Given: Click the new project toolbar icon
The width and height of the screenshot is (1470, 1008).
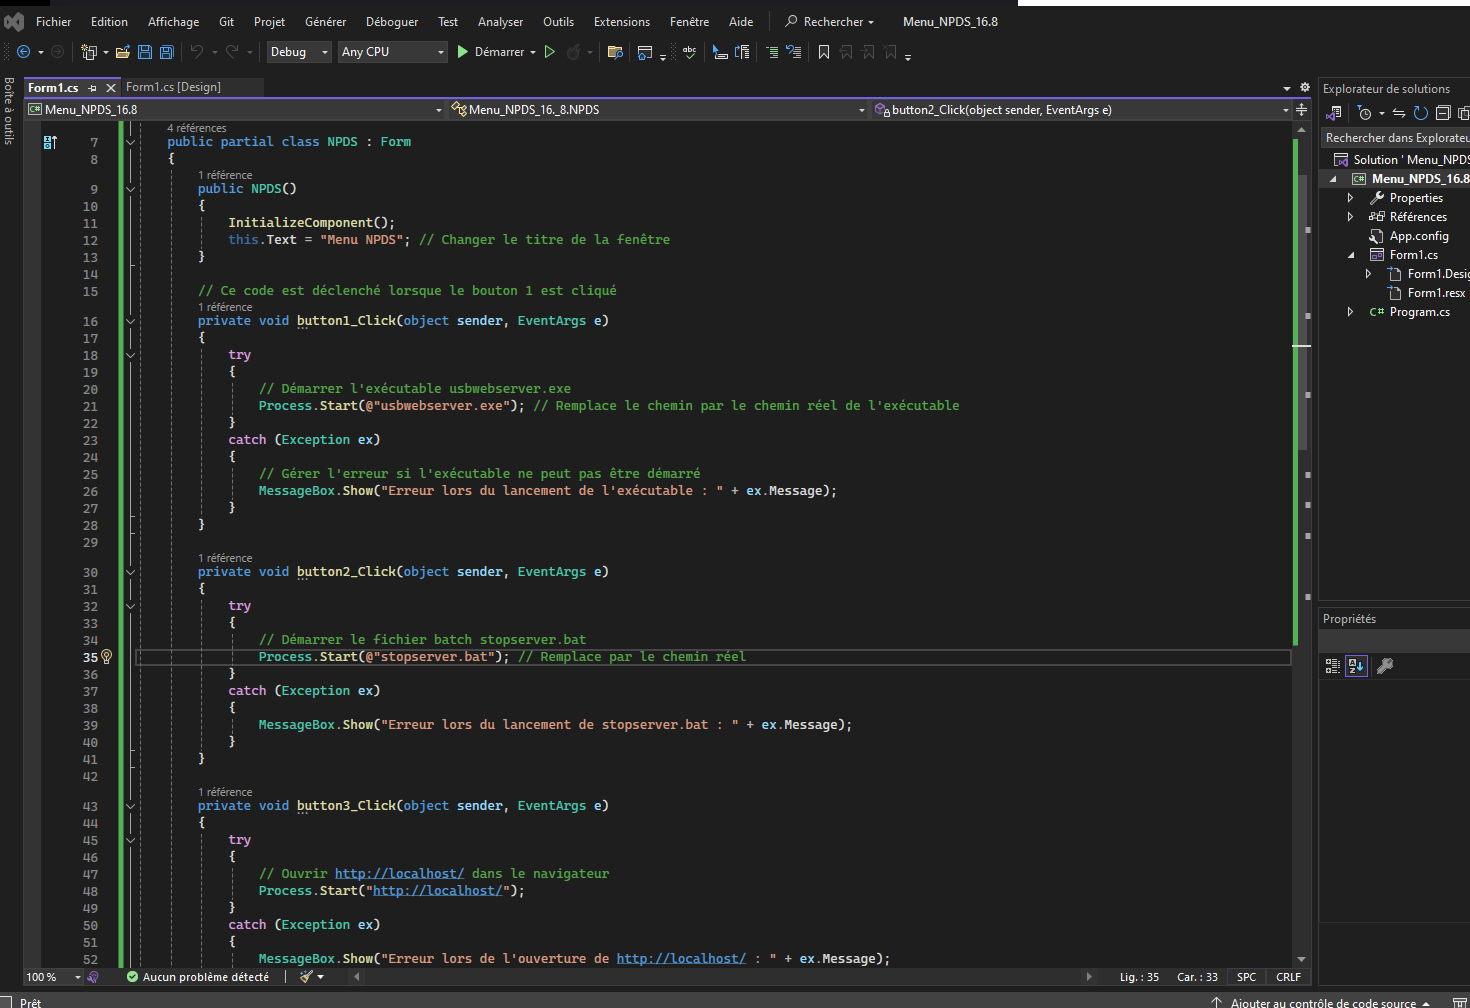Looking at the screenshot, I should pos(89,52).
